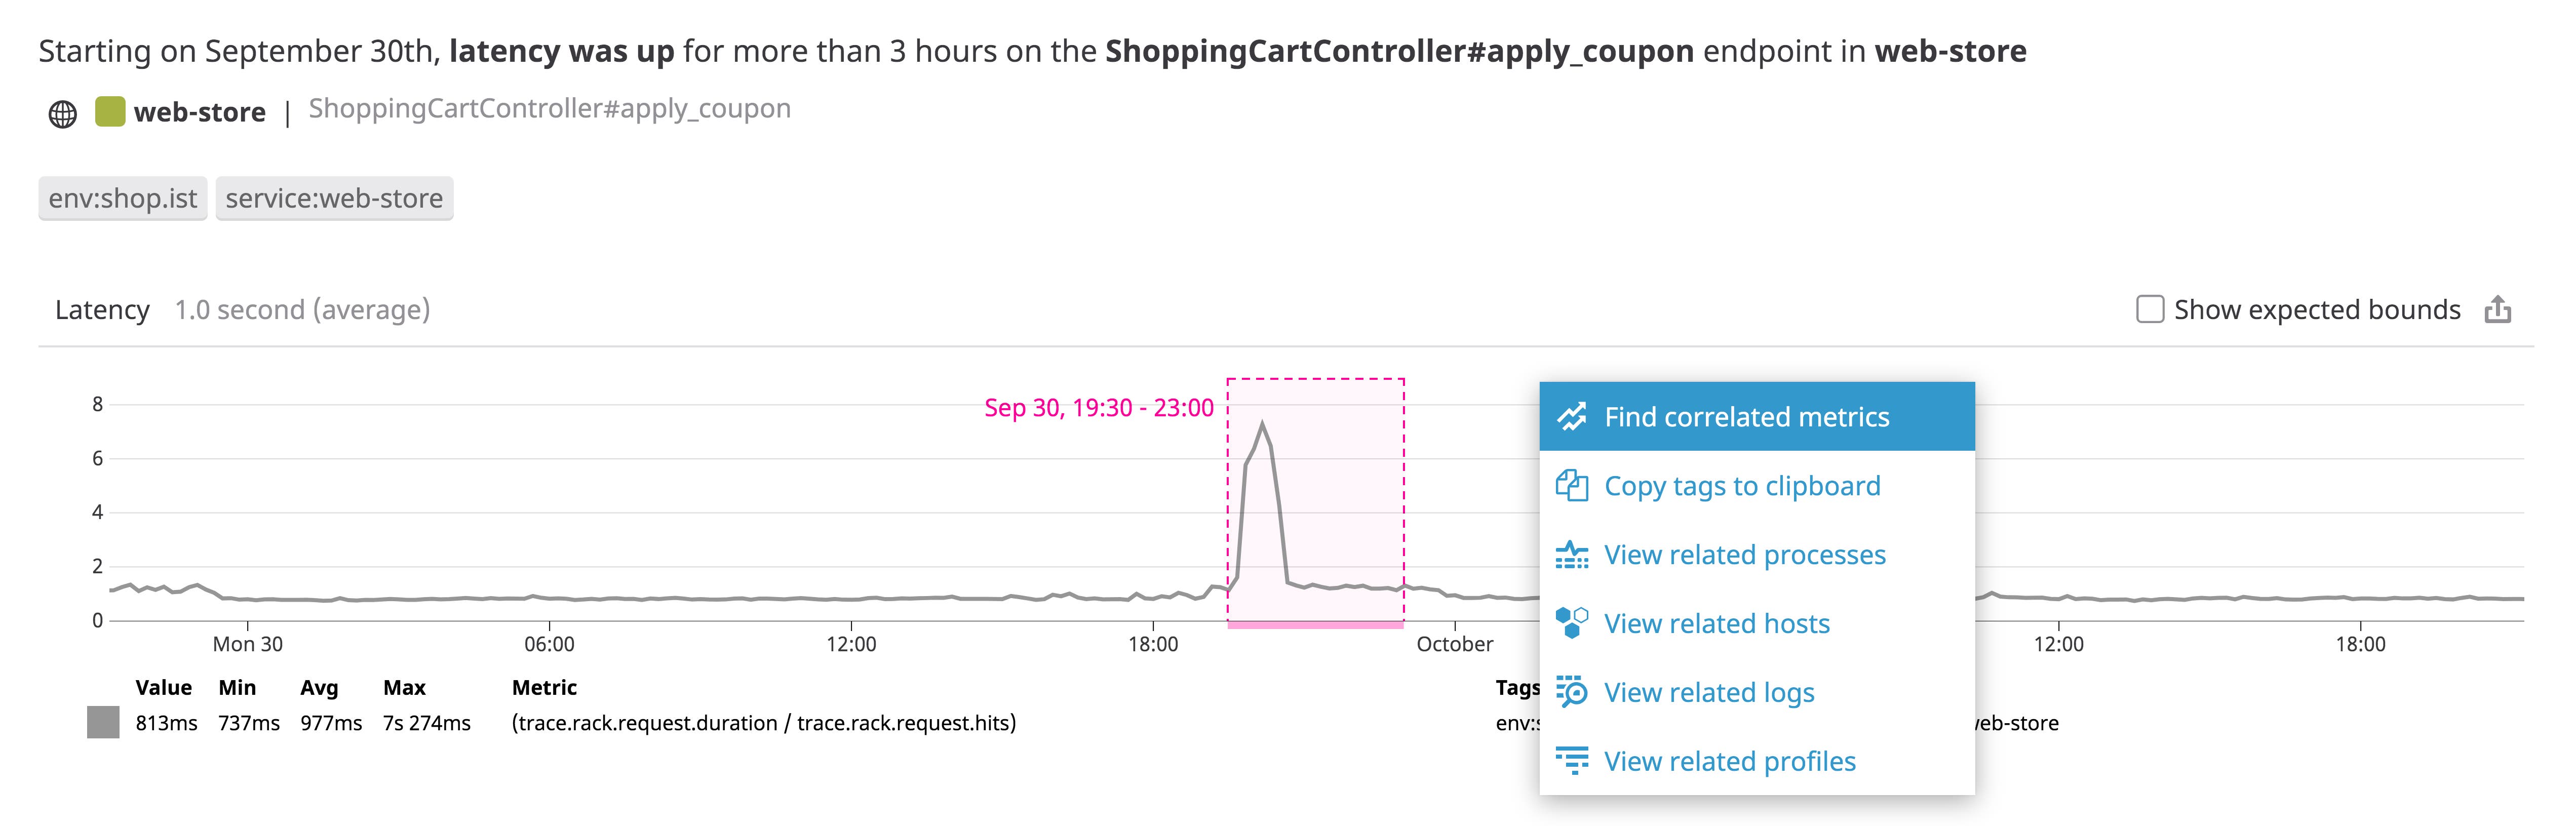
Task: Open the ShoppingCartController#apply_coupon resource link
Action: tap(549, 109)
